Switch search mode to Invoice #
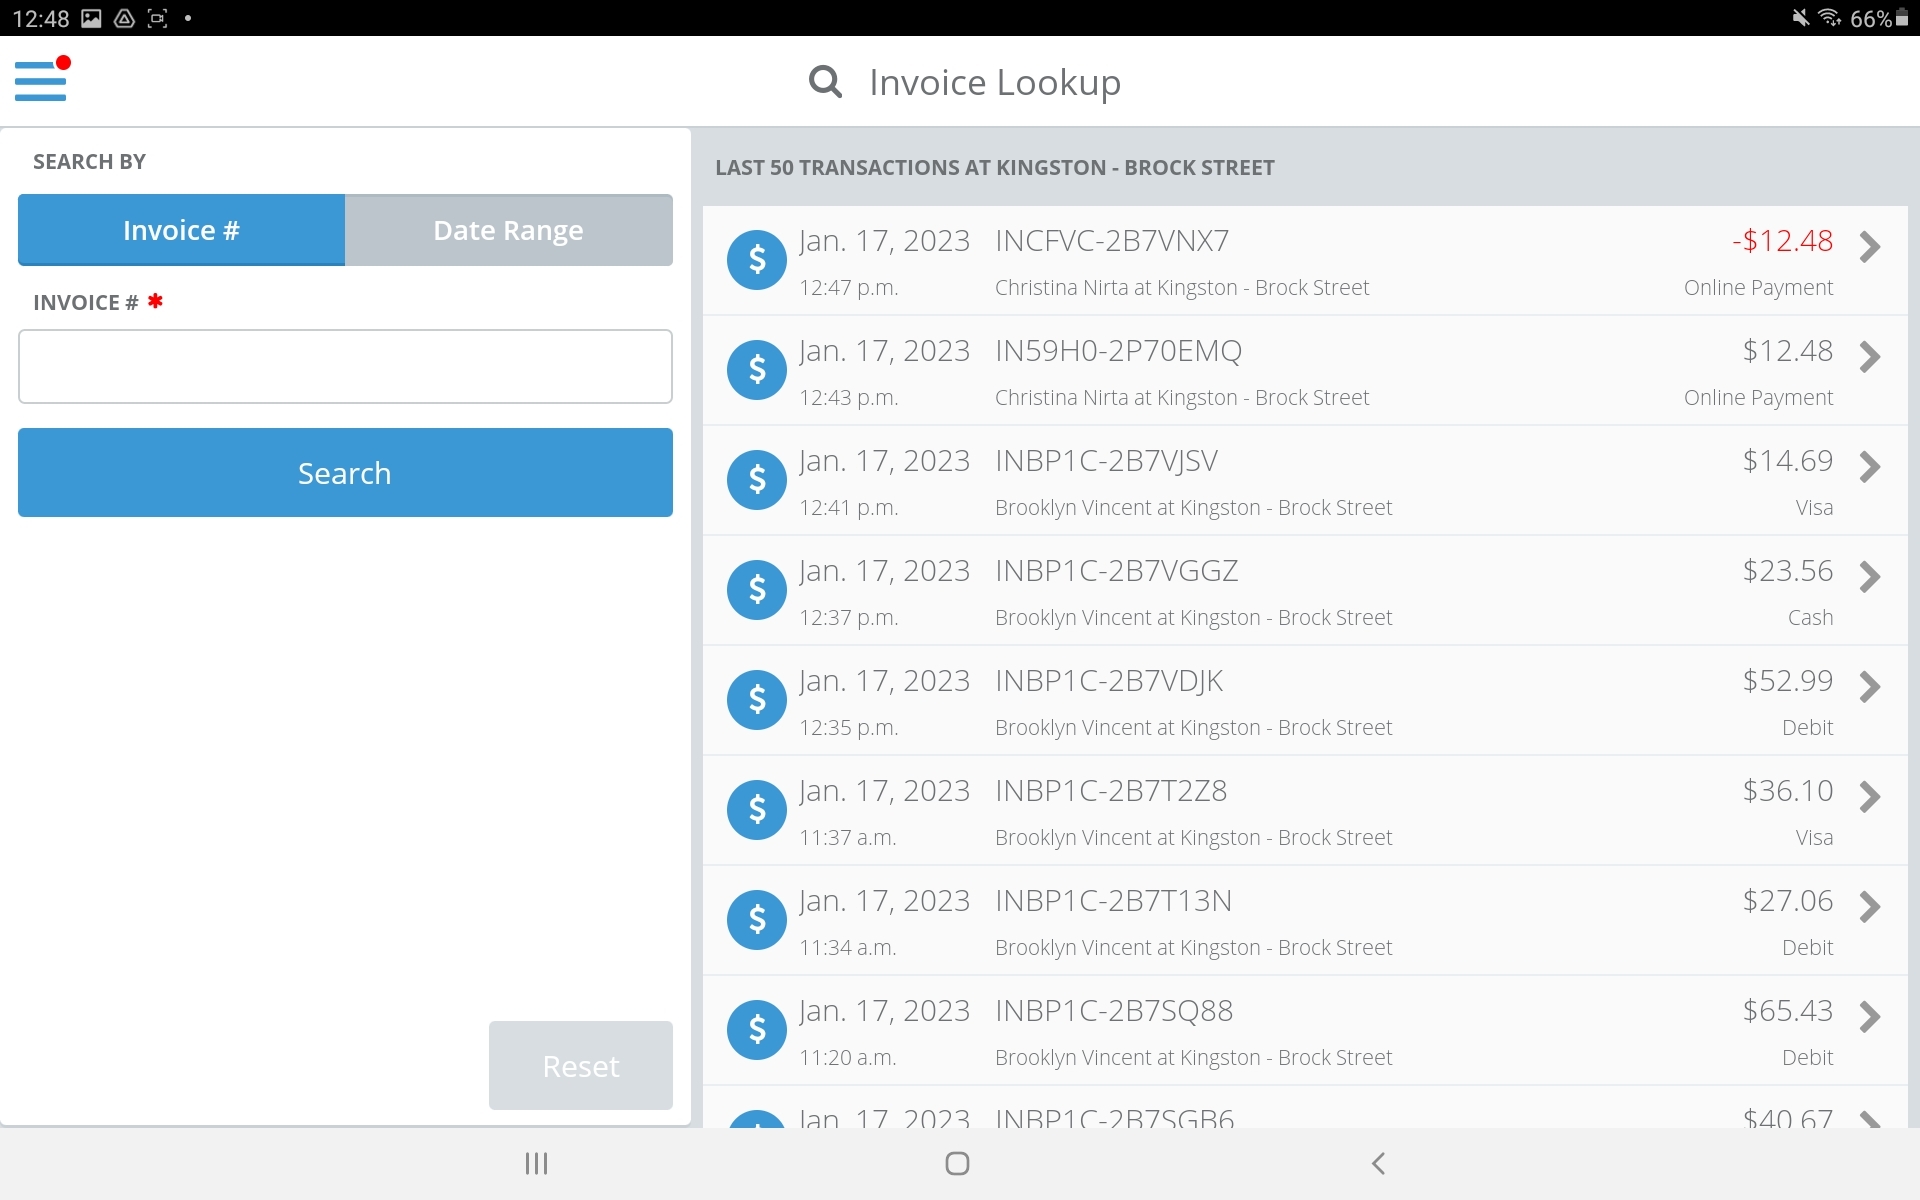 (181, 230)
